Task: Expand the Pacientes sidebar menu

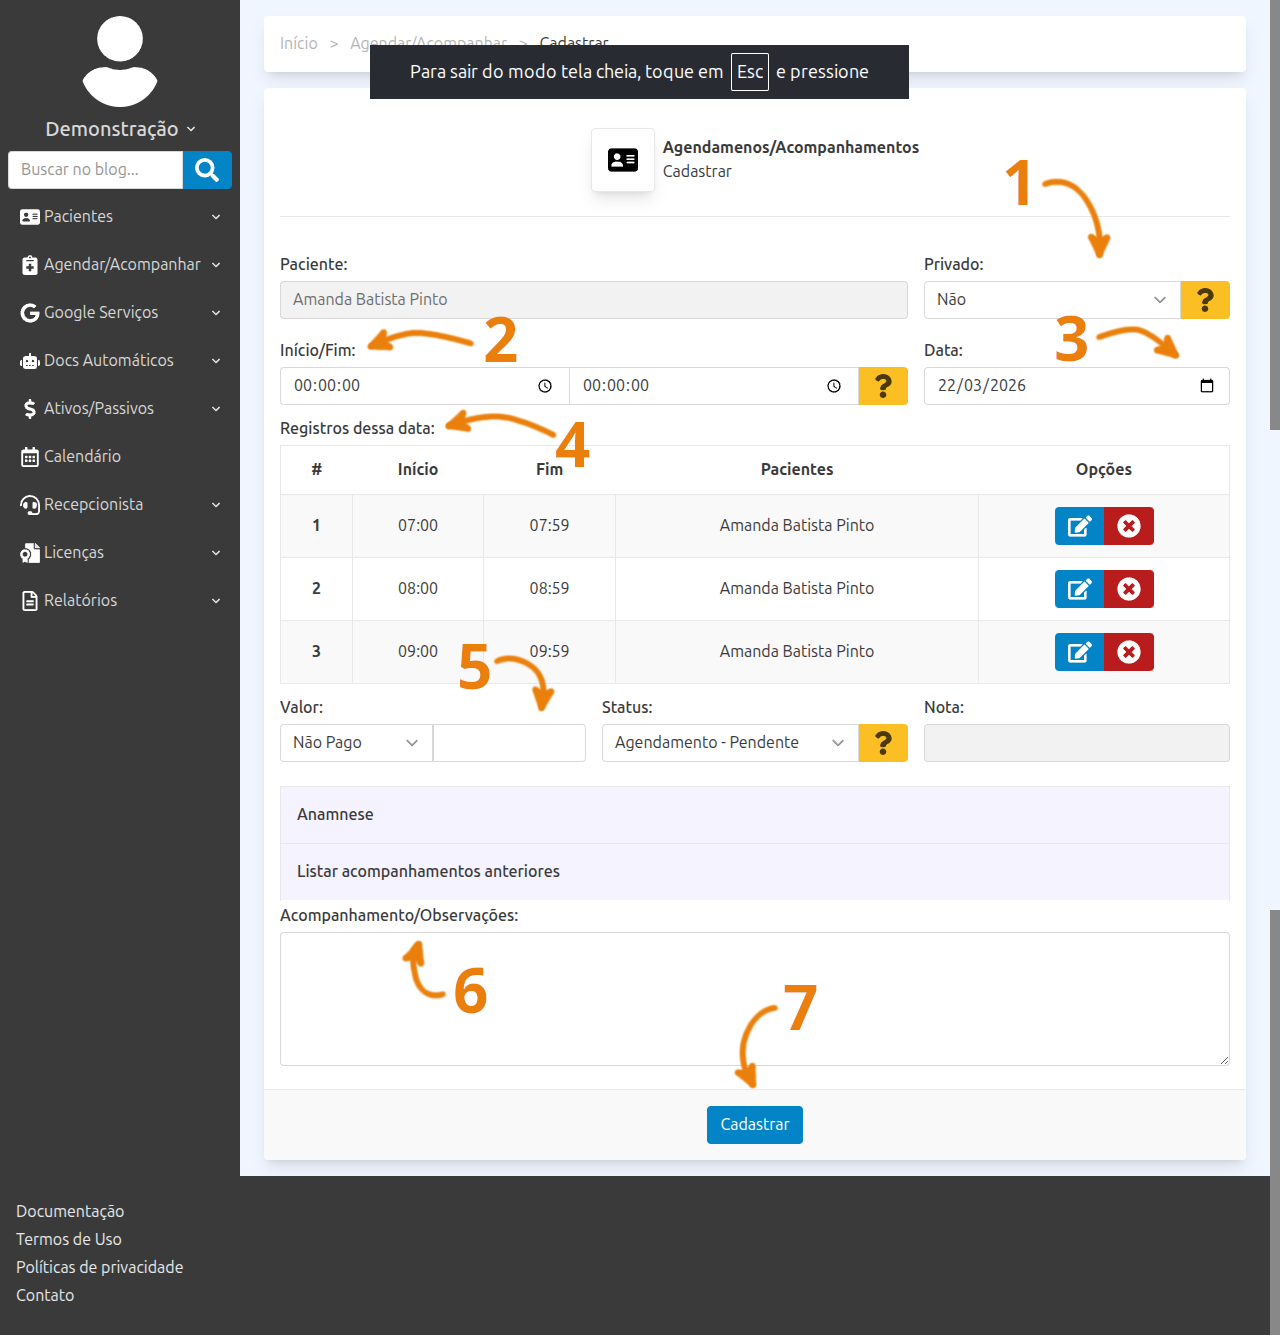Action: click(120, 217)
